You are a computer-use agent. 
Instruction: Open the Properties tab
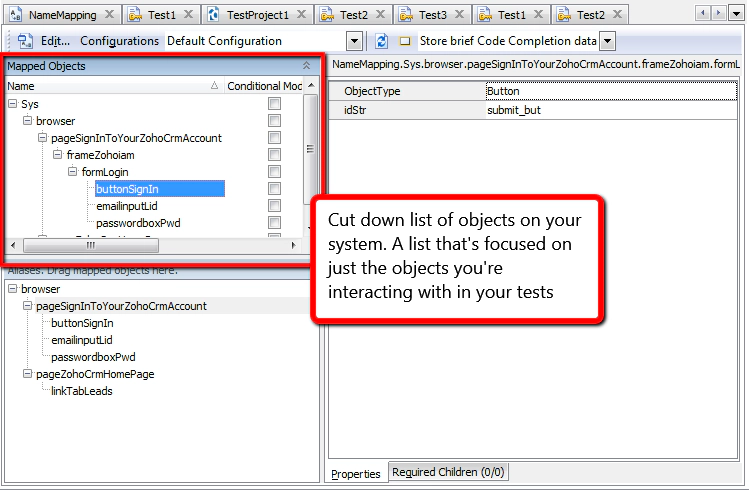coord(356,474)
